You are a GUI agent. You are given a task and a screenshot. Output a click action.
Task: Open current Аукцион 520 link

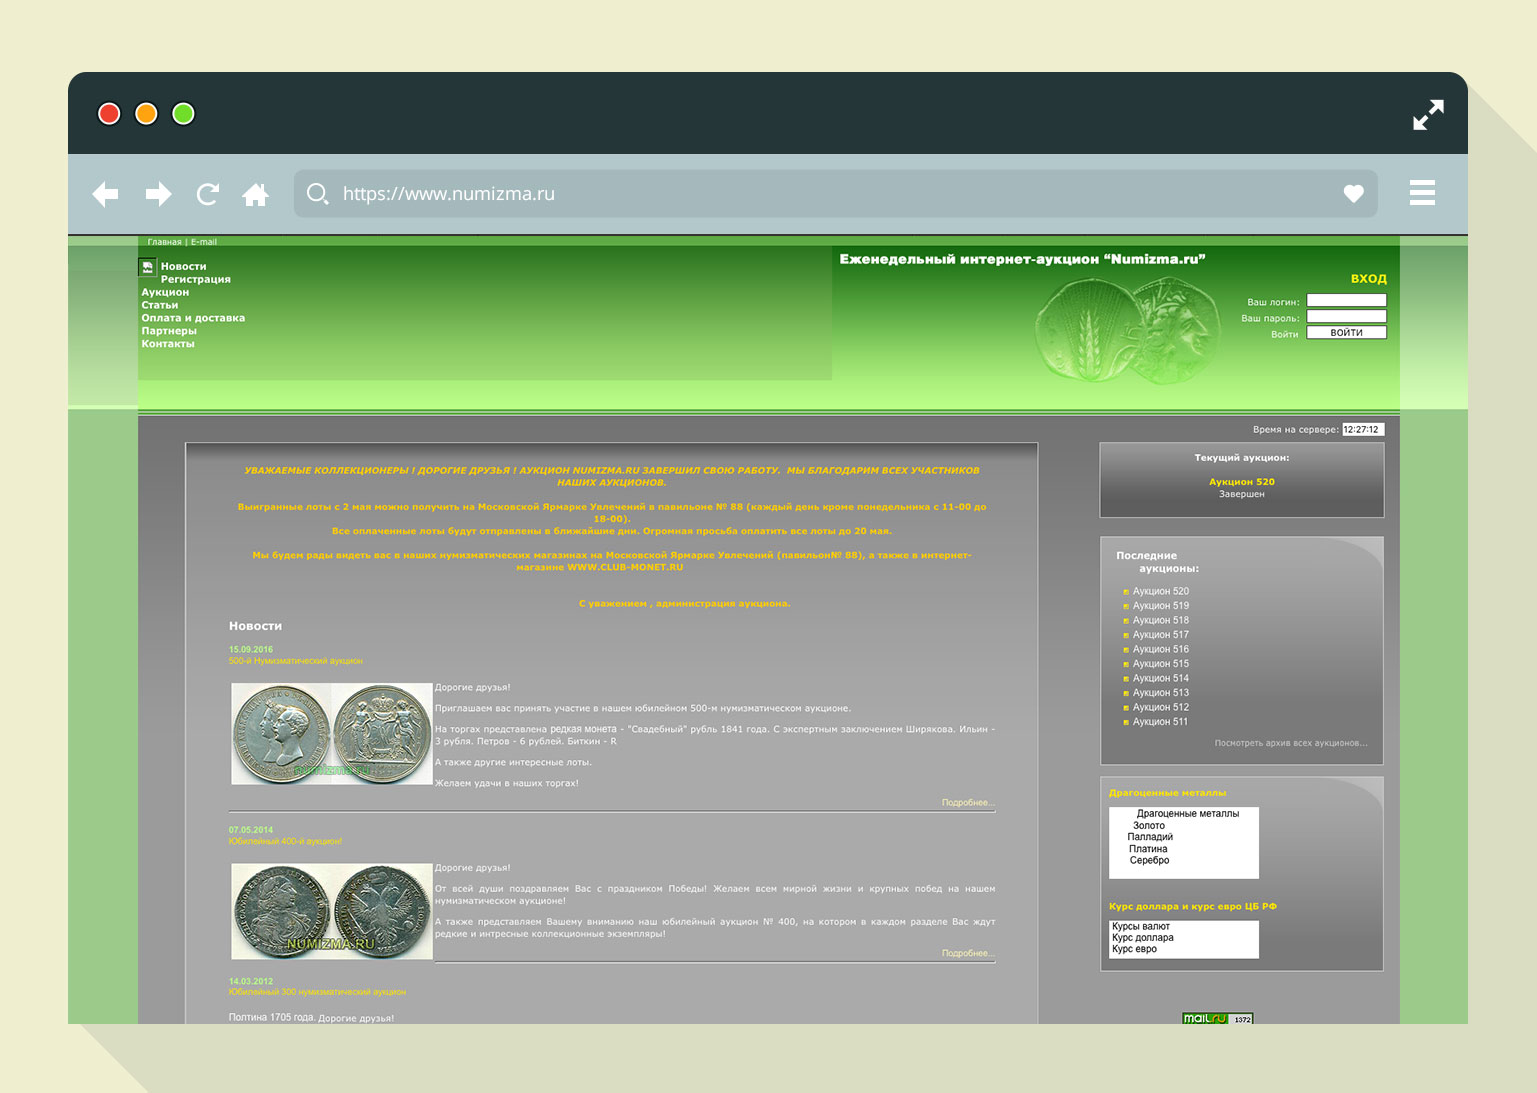(x=1242, y=482)
